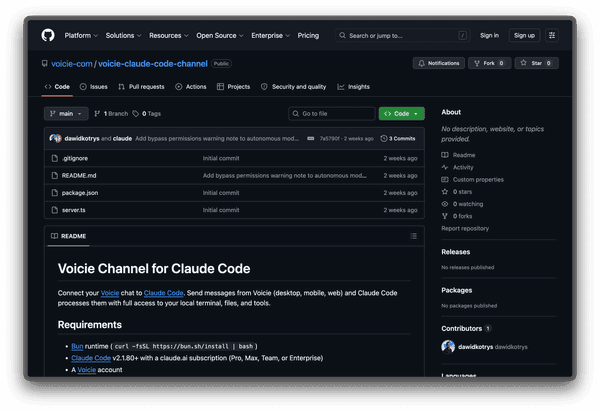Image resolution: width=600 pixels, height=412 pixels.
Task: Follow the Voicie link in intro paragraph
Action: pos(110,293)
